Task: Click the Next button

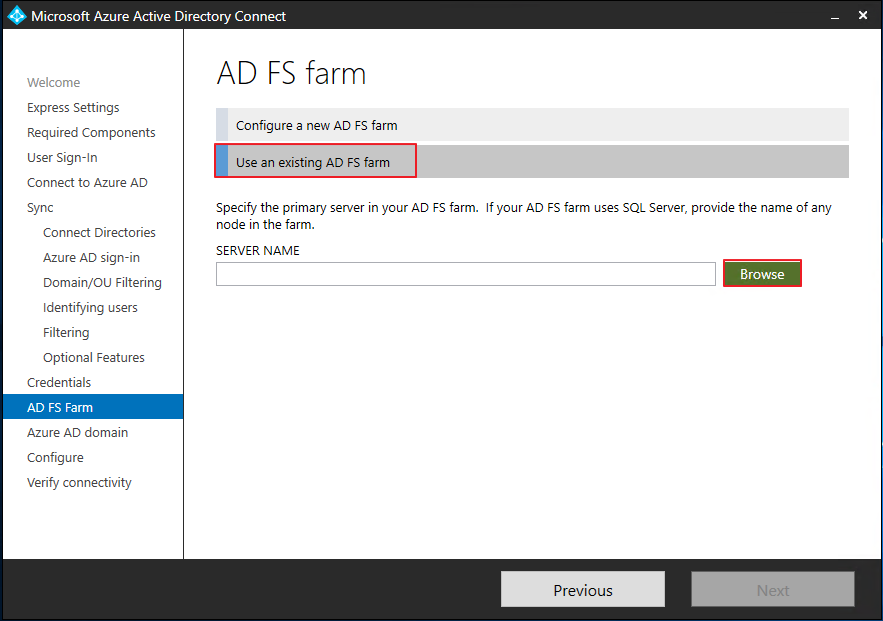Action: [773, 589]
